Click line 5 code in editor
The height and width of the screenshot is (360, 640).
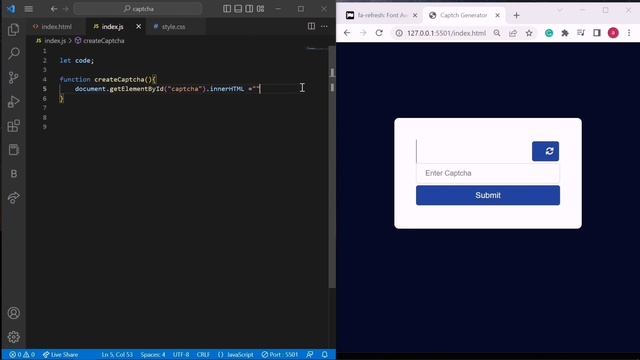click(167, 89)
